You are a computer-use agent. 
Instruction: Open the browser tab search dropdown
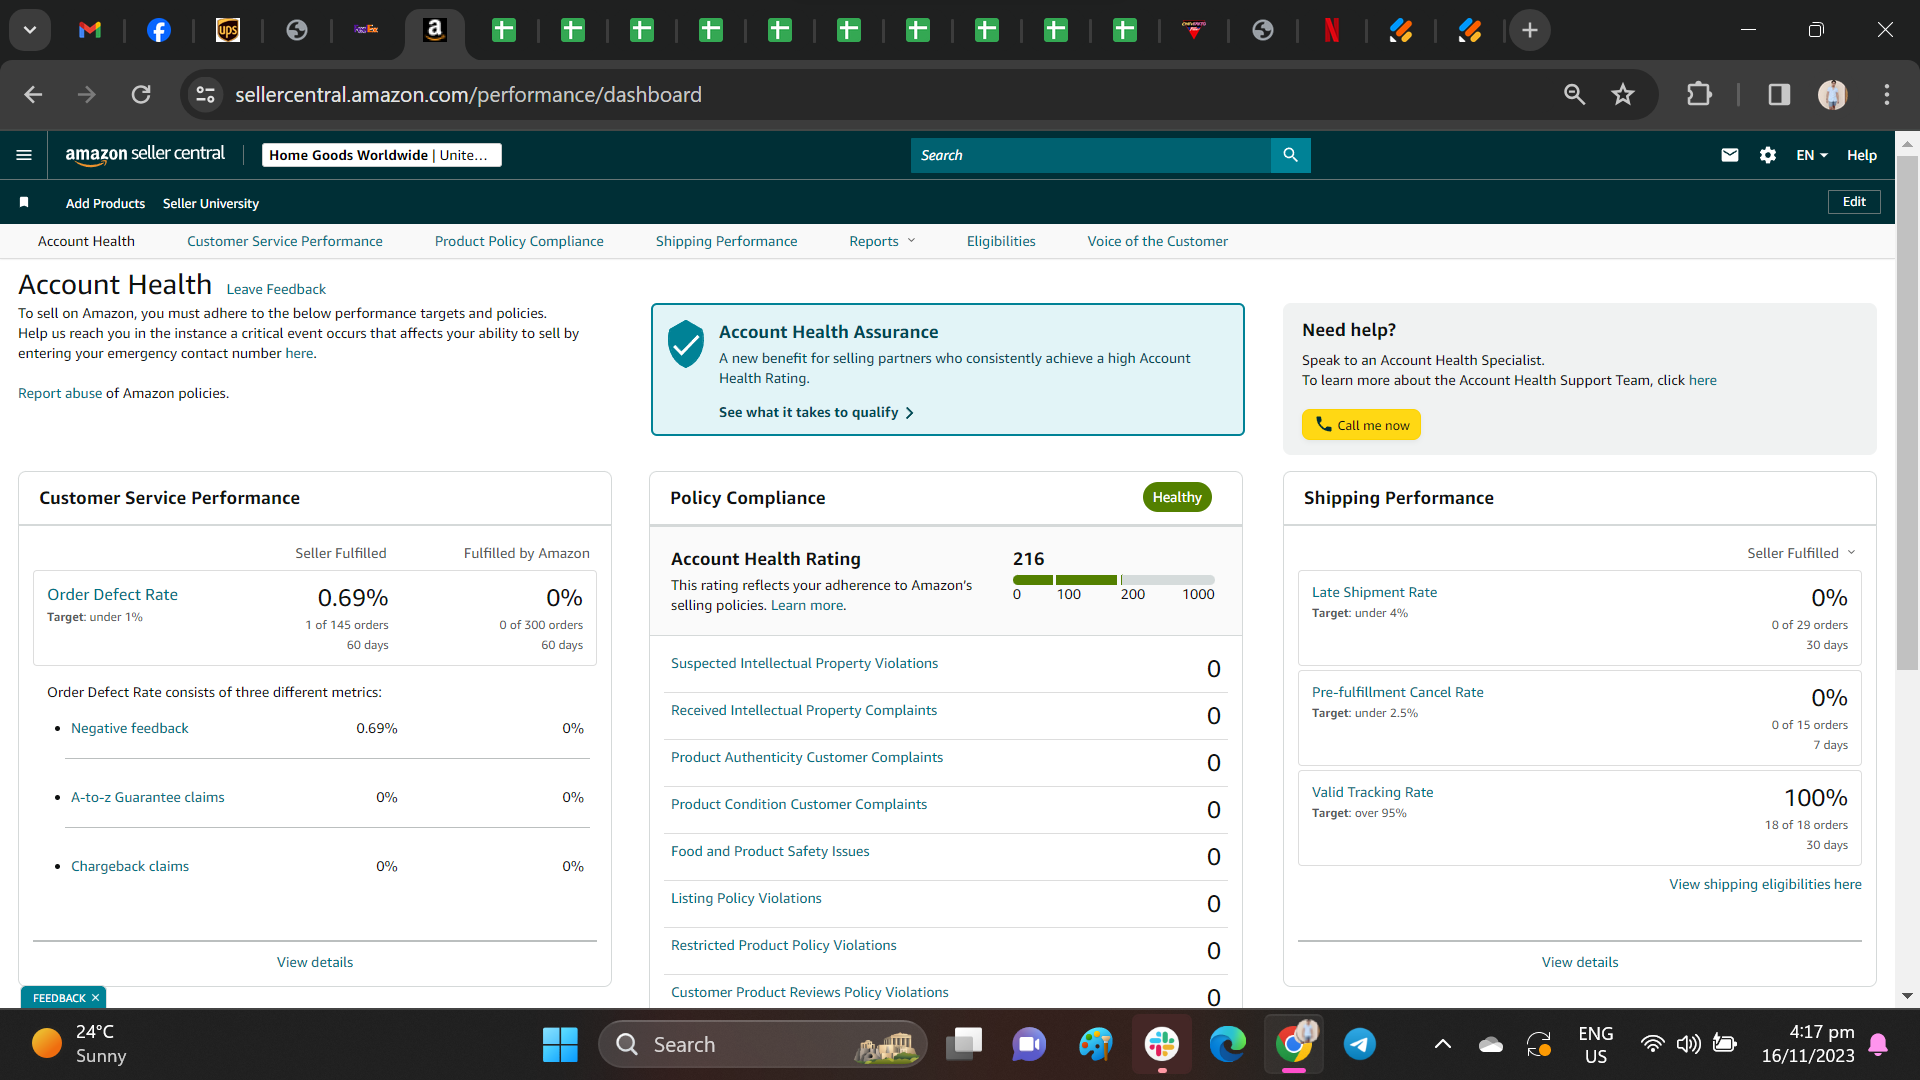coord(30,30)
